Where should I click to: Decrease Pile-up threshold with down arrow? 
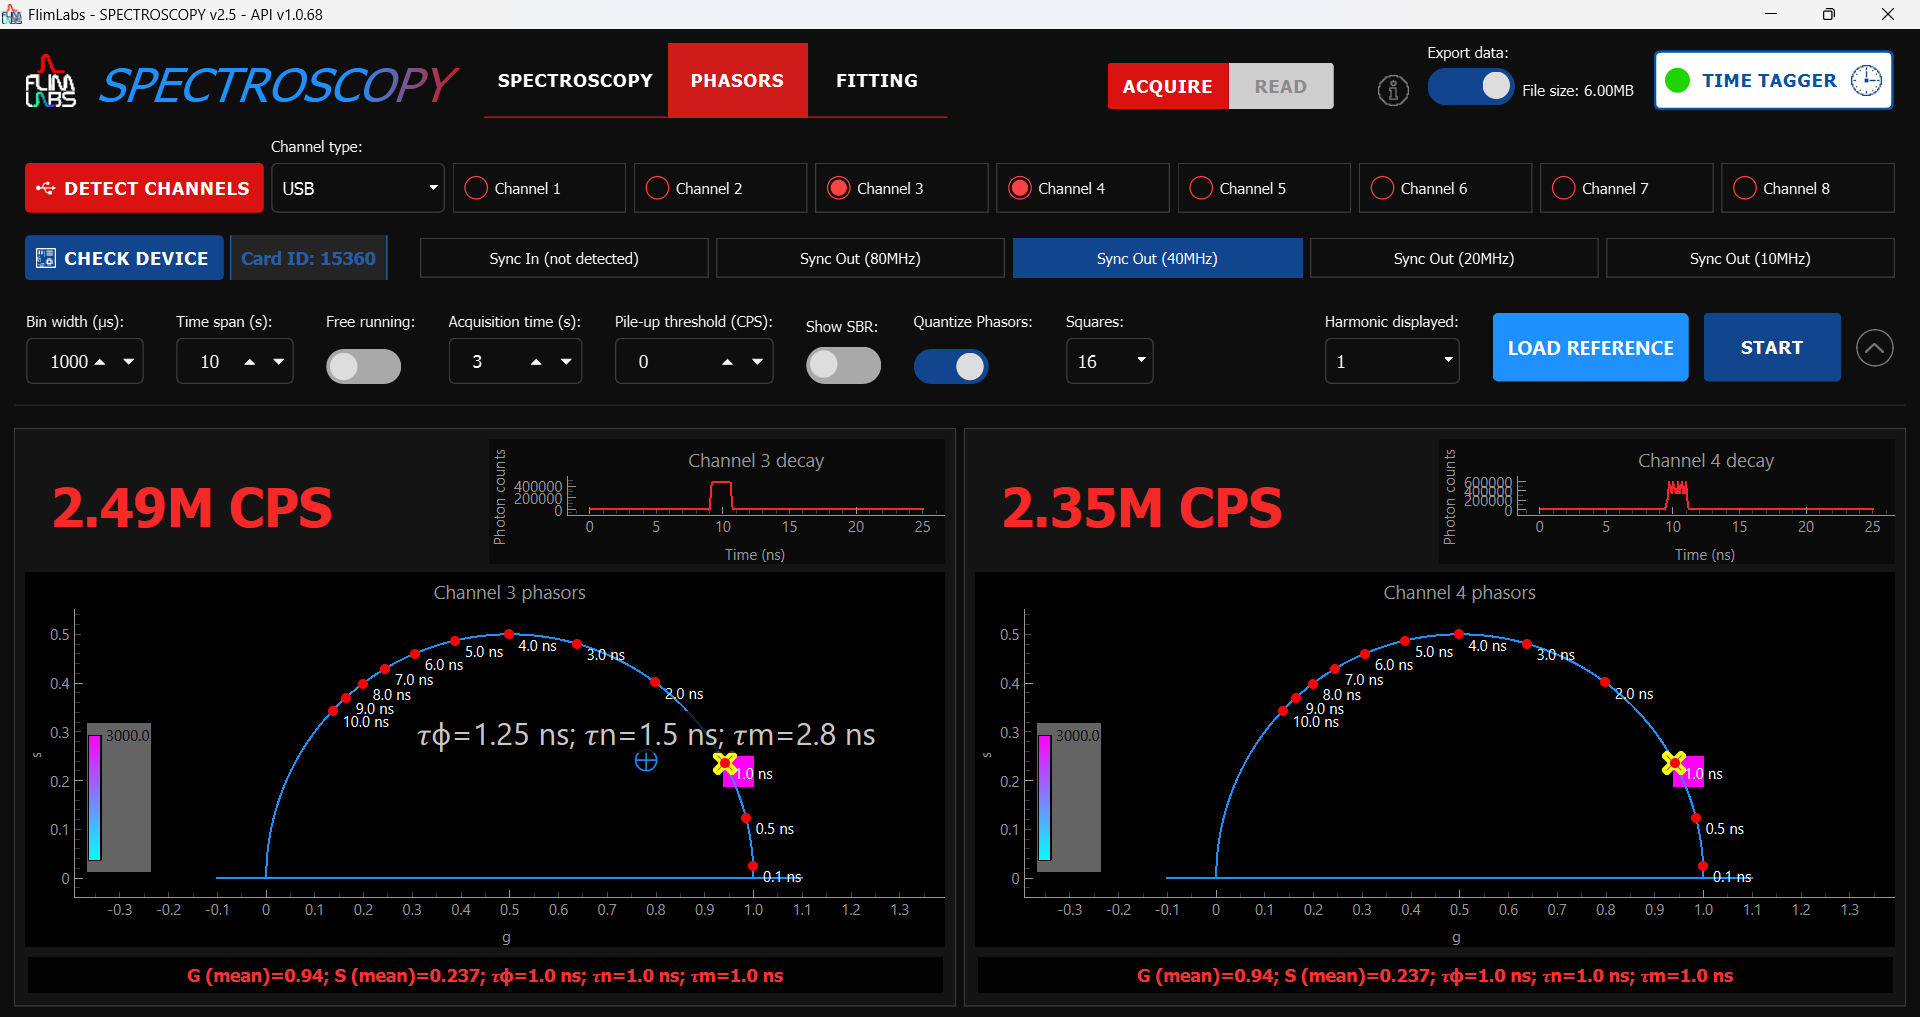click(x=757, y=362)
